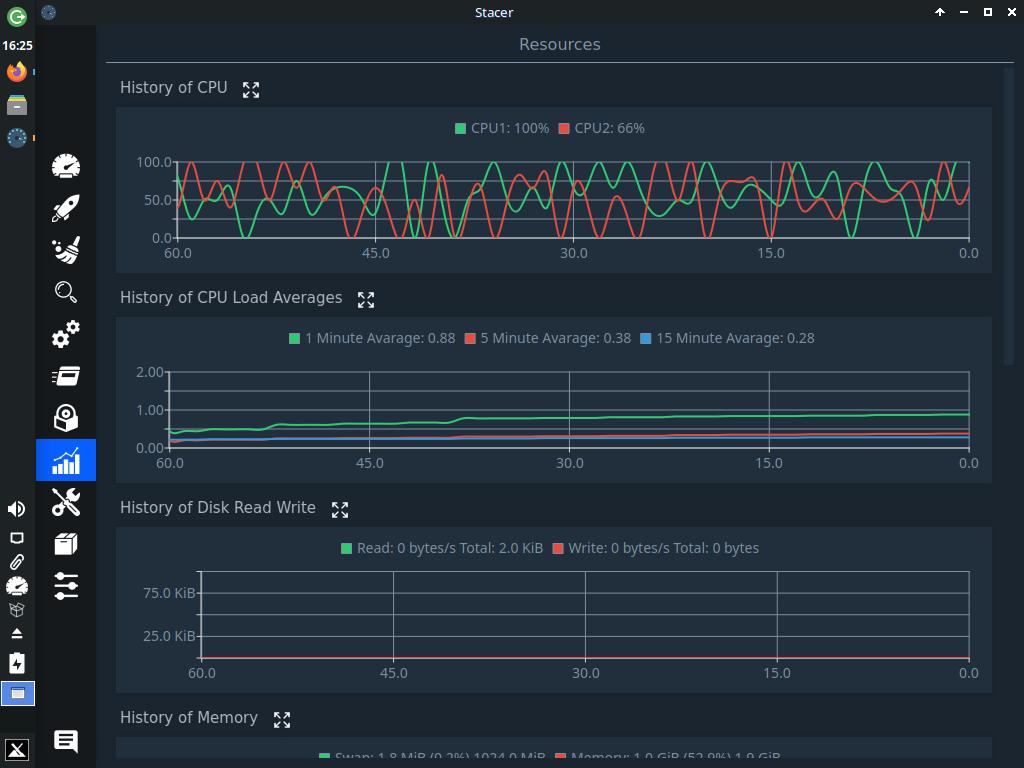Expand the History of Memory chart
Viewport: 1024px width, 768px height.
point(281,720)
